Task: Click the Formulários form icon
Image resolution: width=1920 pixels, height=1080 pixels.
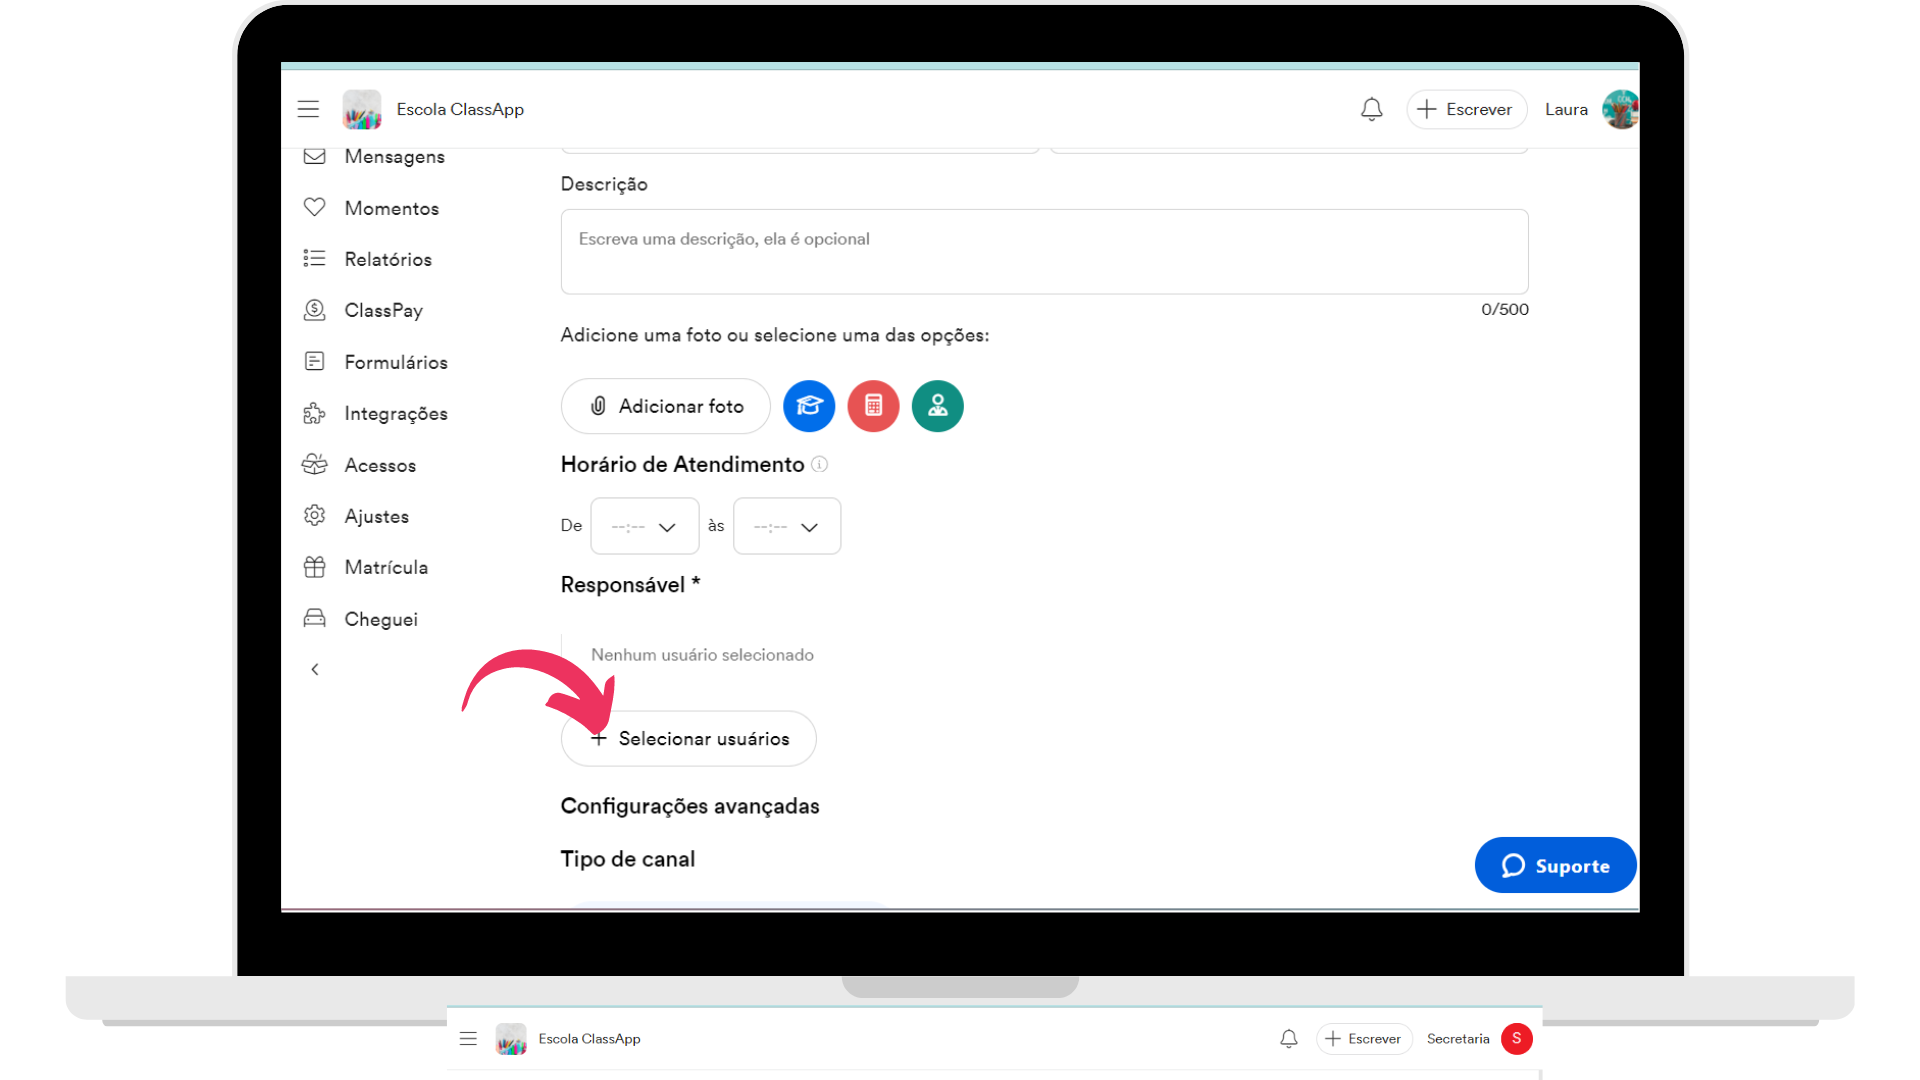Action: [x=315, y=361]
